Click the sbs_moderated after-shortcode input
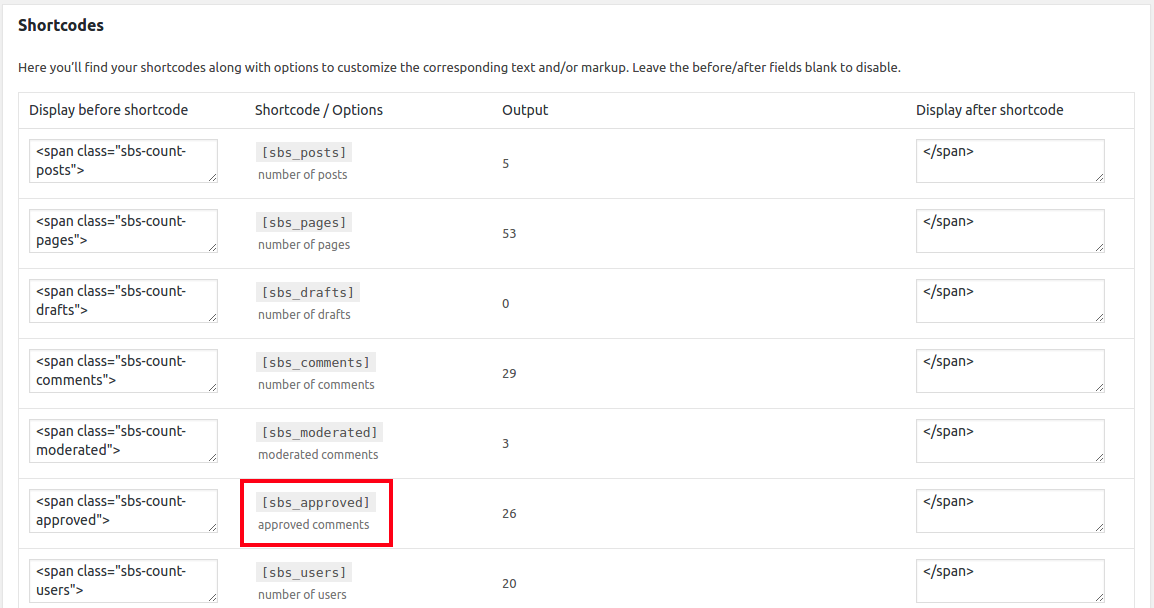Screen dimensions: 1154x608 [1009, 441]
